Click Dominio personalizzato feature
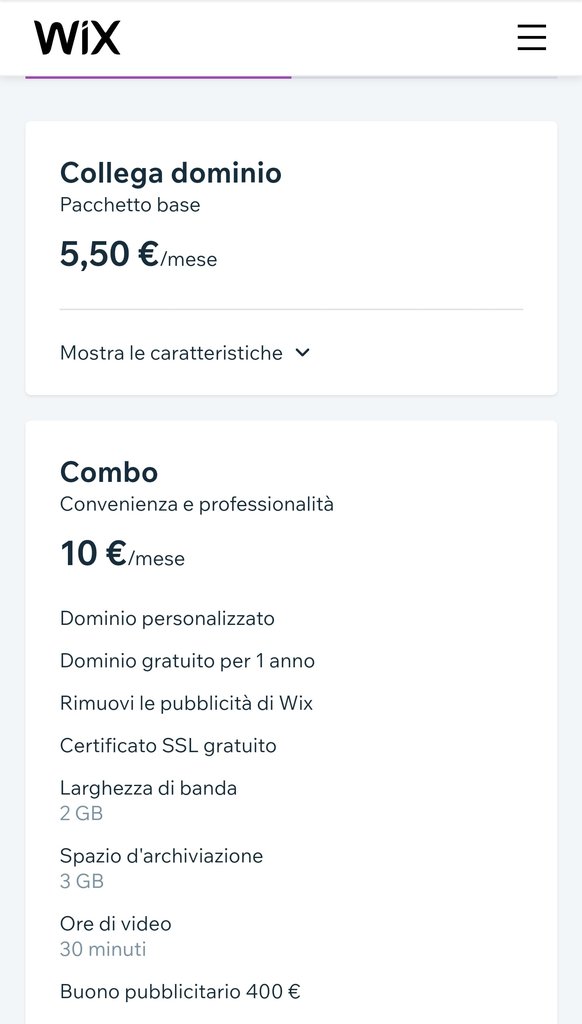This screenshot has width=582, height=1024. (167, 618)
